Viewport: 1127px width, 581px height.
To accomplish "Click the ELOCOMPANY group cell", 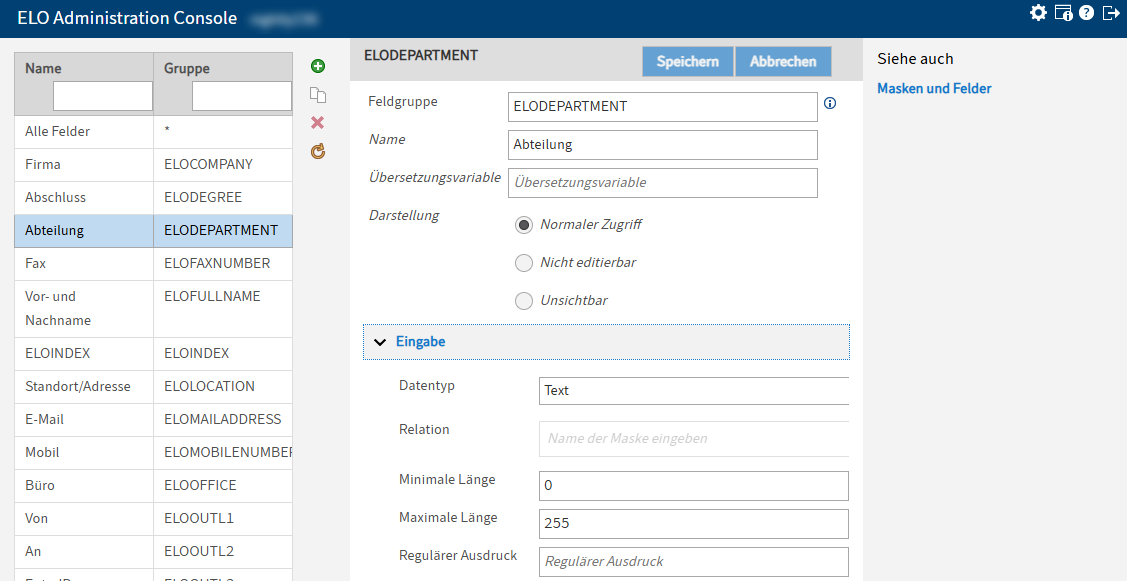I will point(223,165).
